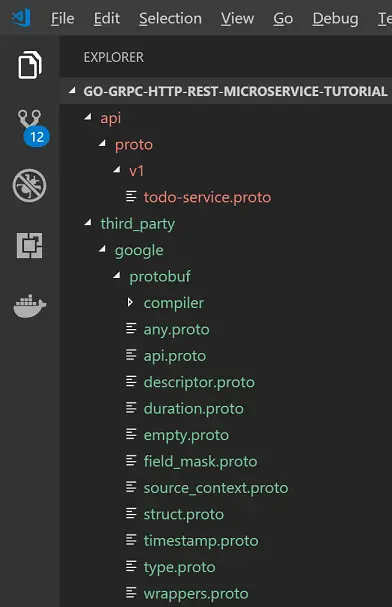Viewport: 392px width, 607px height.
Task: Select the google folder
Action: (x=139, y=250)
